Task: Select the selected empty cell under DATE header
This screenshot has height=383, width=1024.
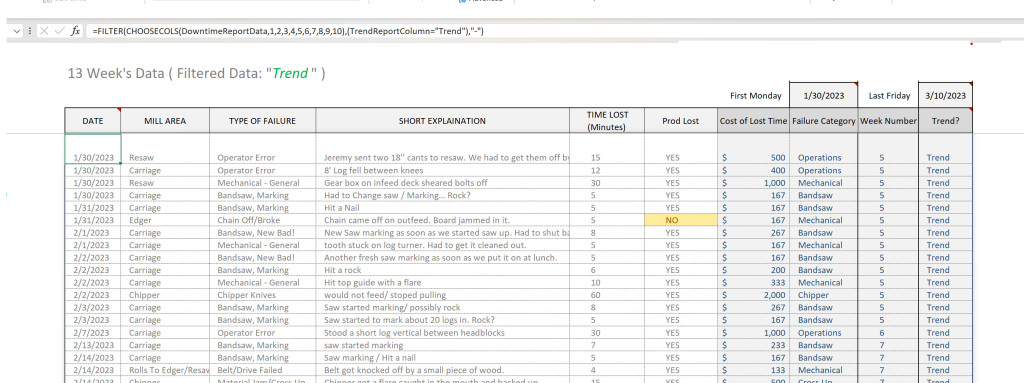Action: [x=93, y=148]
